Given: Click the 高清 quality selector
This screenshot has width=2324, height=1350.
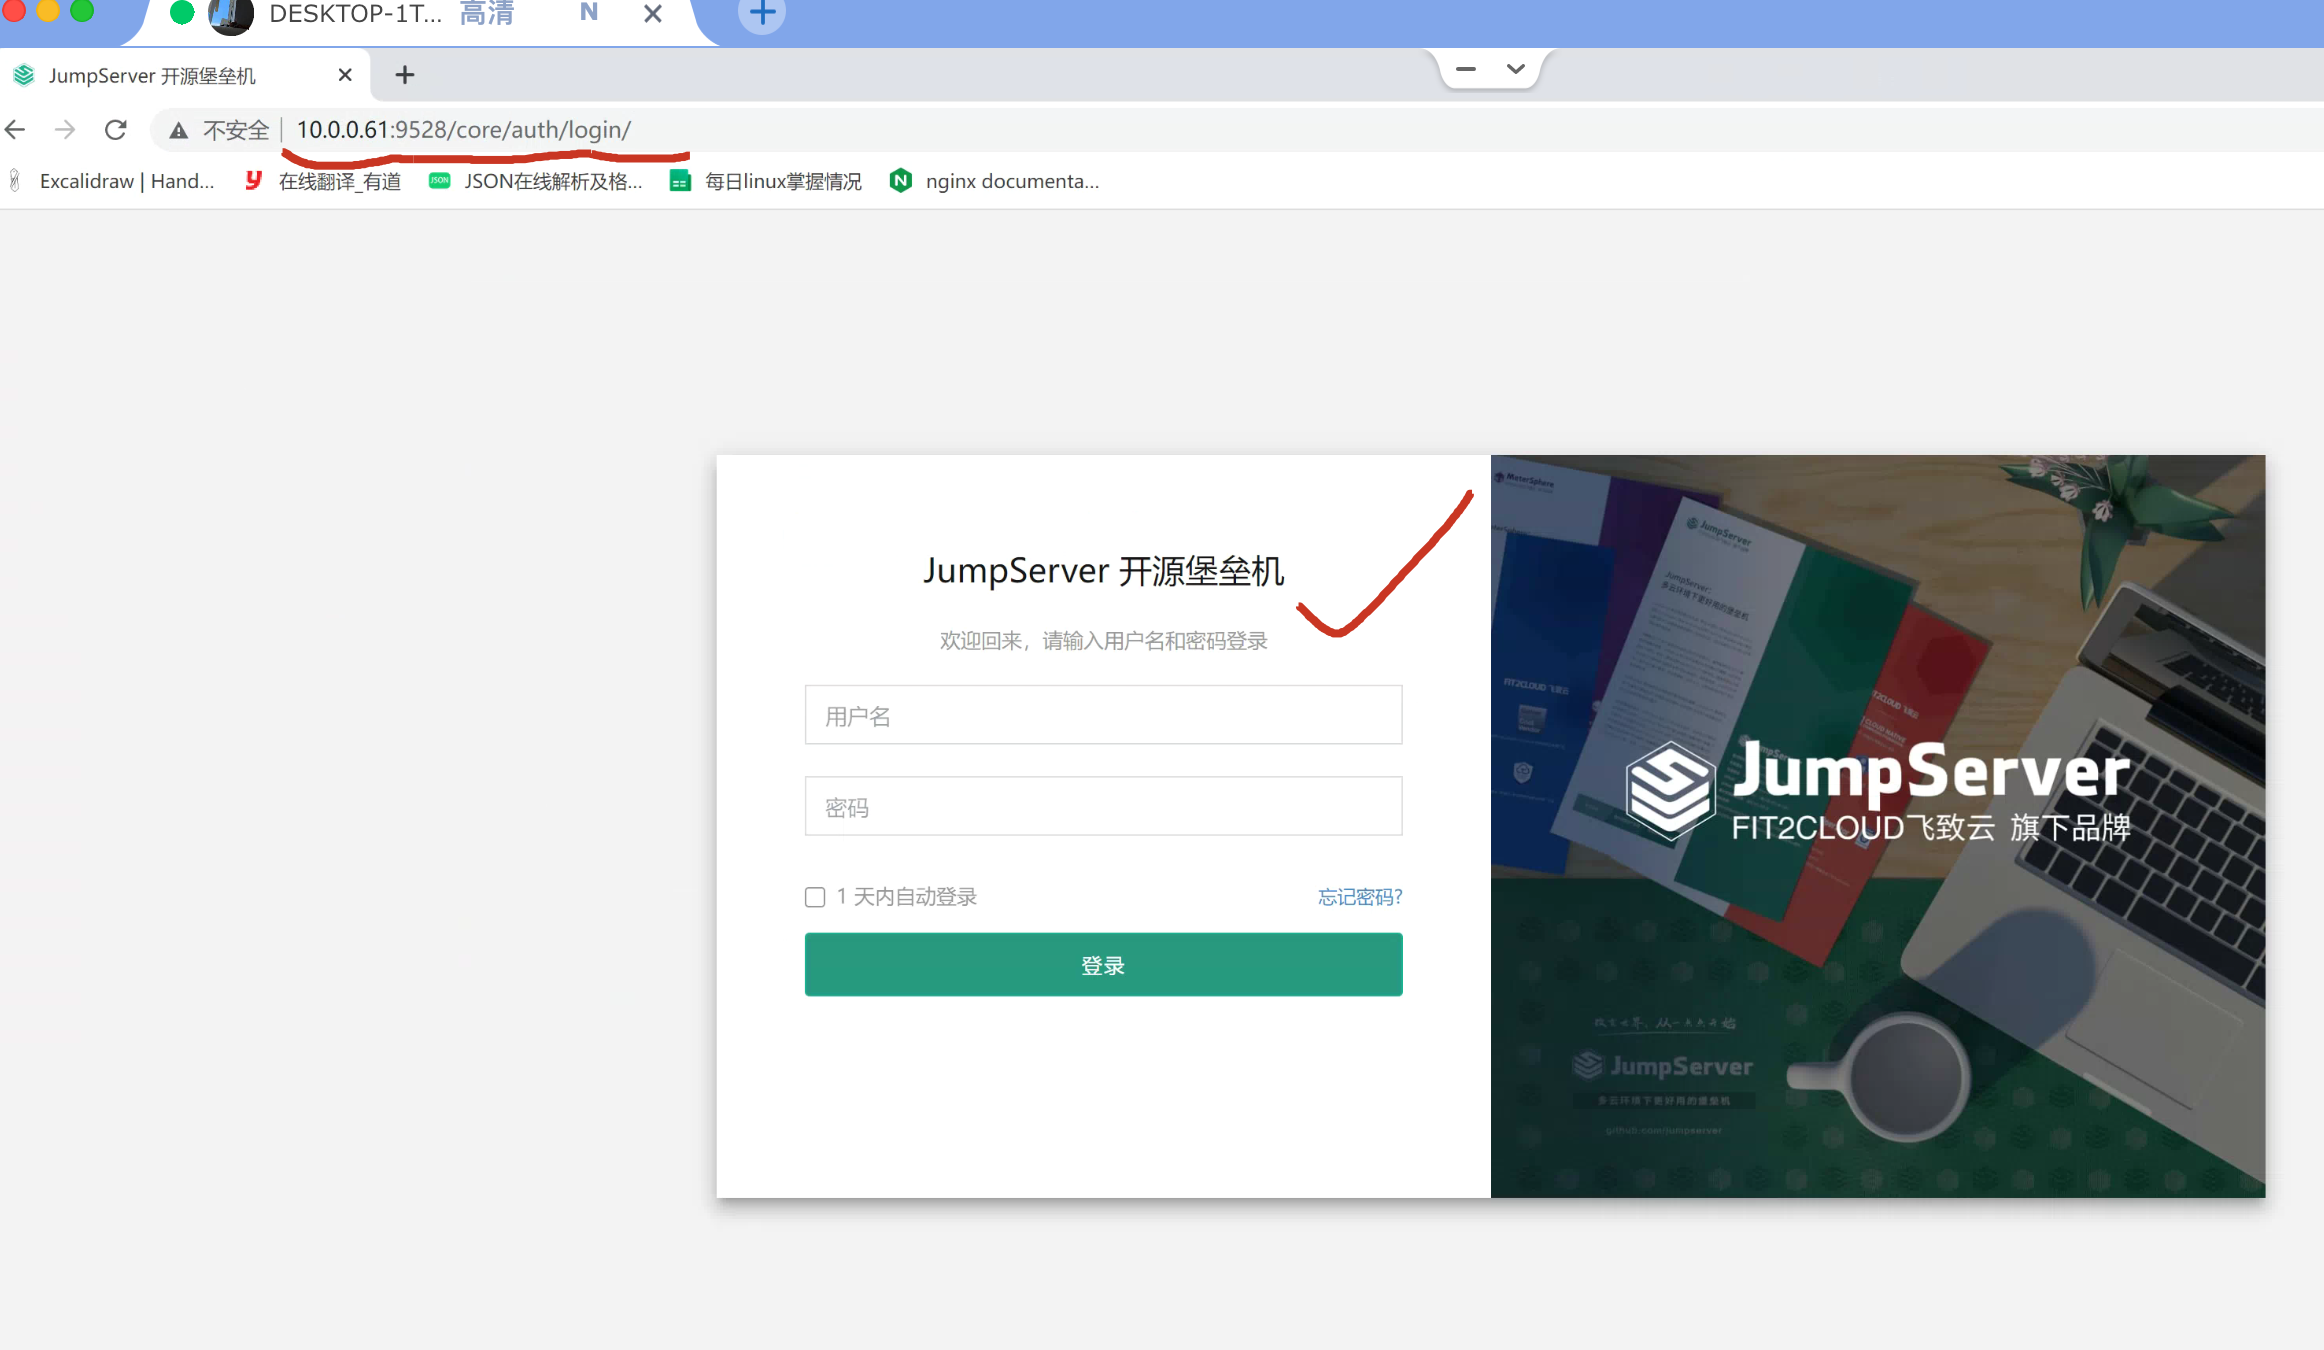Looking at the screenshot, I should pyautogui.click(x=487, y=14).
